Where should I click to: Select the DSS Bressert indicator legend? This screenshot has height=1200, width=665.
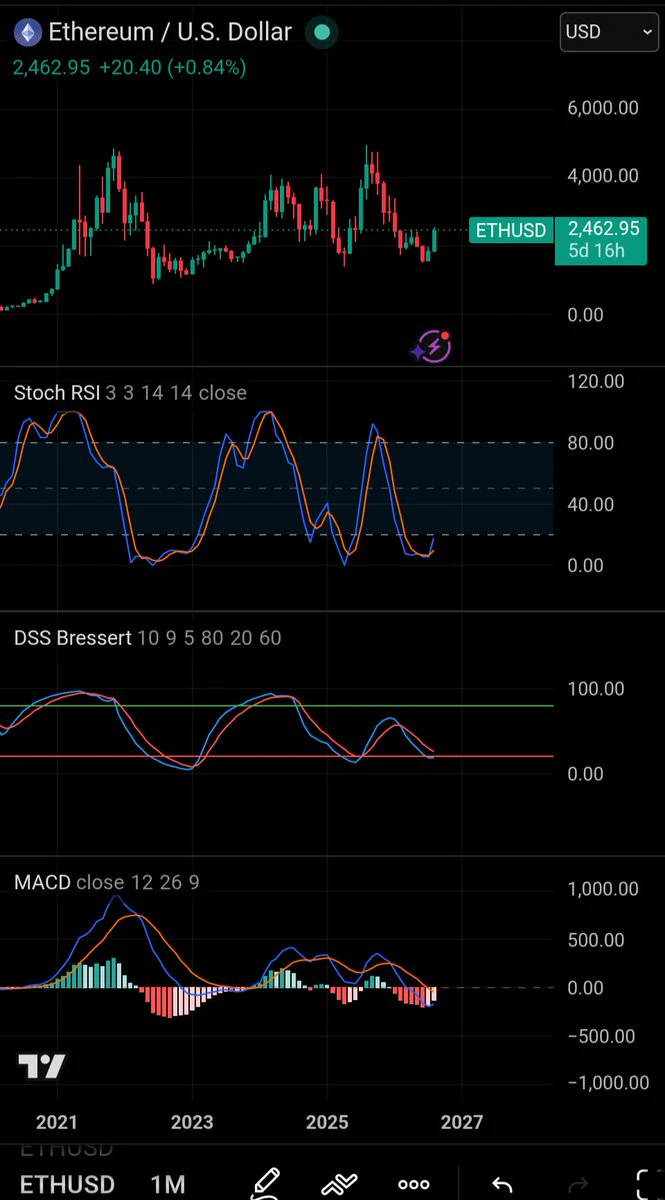coord(148,638)
